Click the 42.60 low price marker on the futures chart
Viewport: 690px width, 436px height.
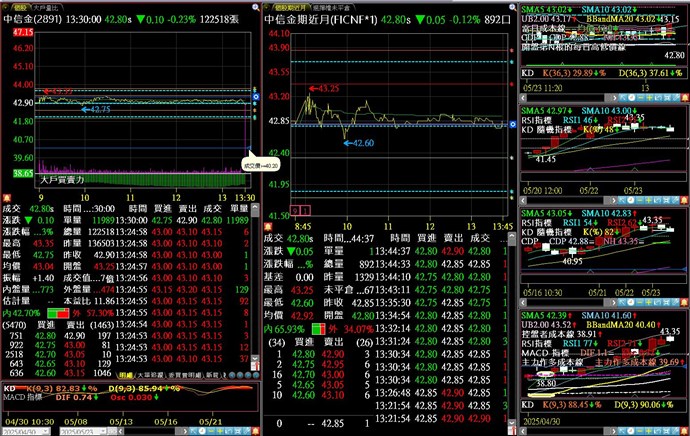pos(359,143)
